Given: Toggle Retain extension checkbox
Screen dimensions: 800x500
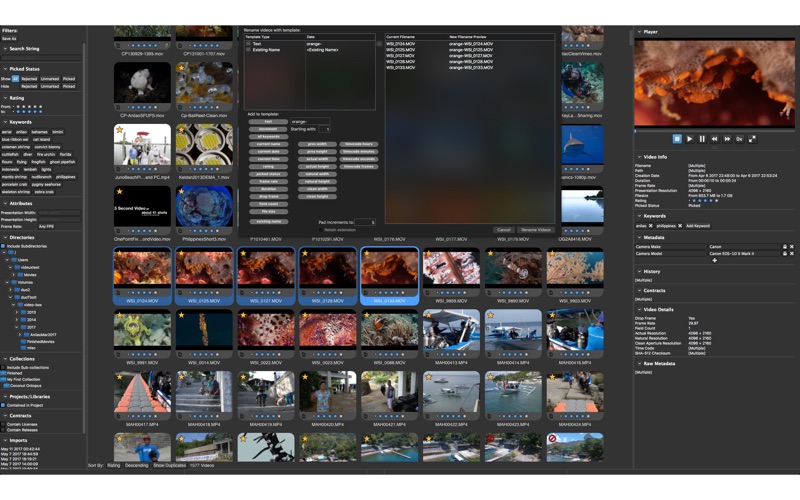Looking at the screenshot, I should pos(321,230).
